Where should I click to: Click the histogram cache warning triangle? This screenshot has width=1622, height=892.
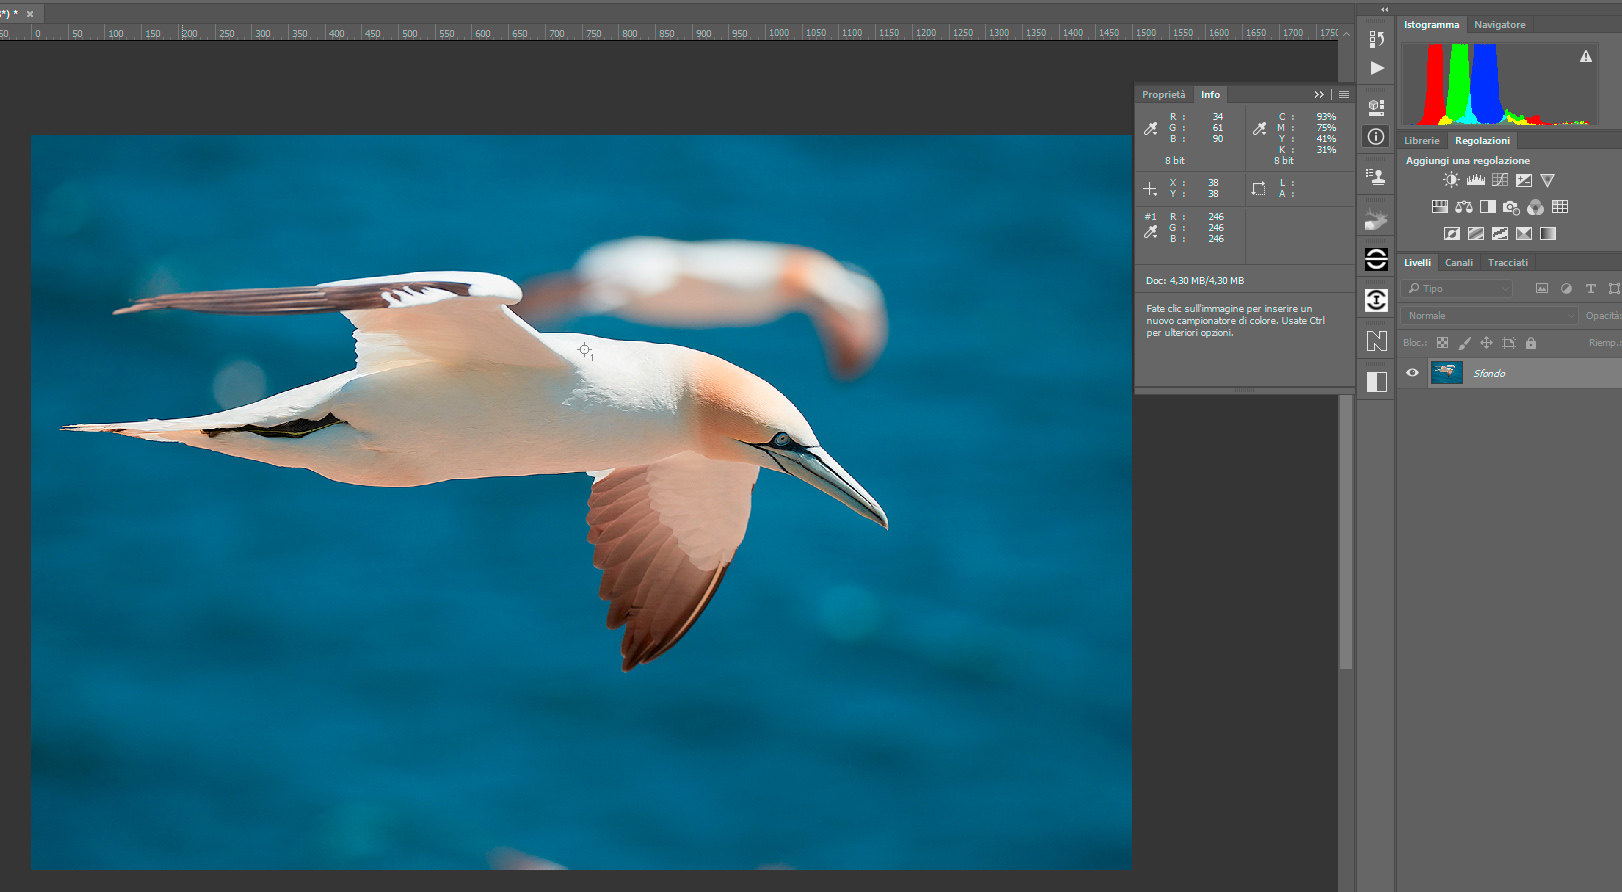1586,57
